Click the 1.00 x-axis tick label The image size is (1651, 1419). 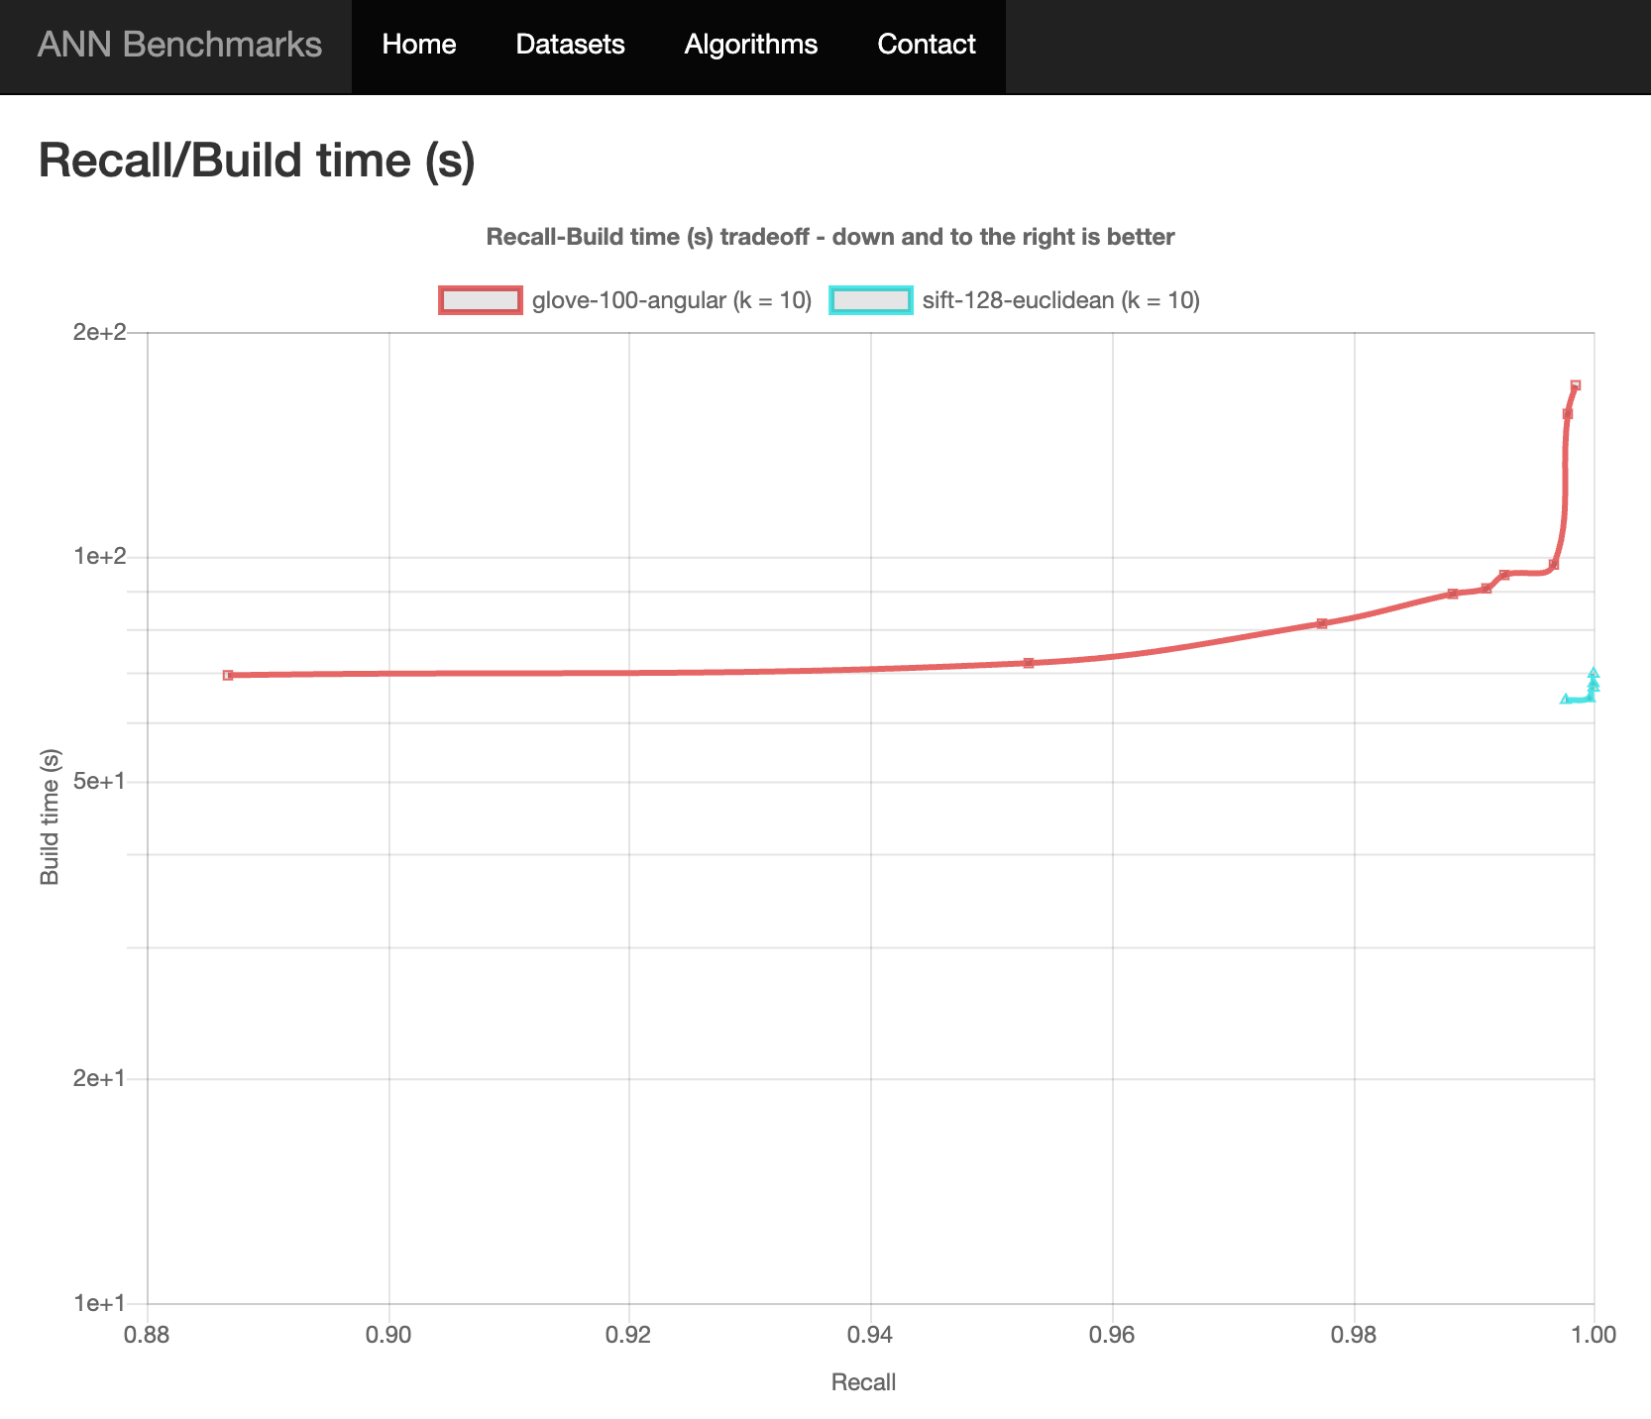pyautogui.click(x=1593, y=1334)
